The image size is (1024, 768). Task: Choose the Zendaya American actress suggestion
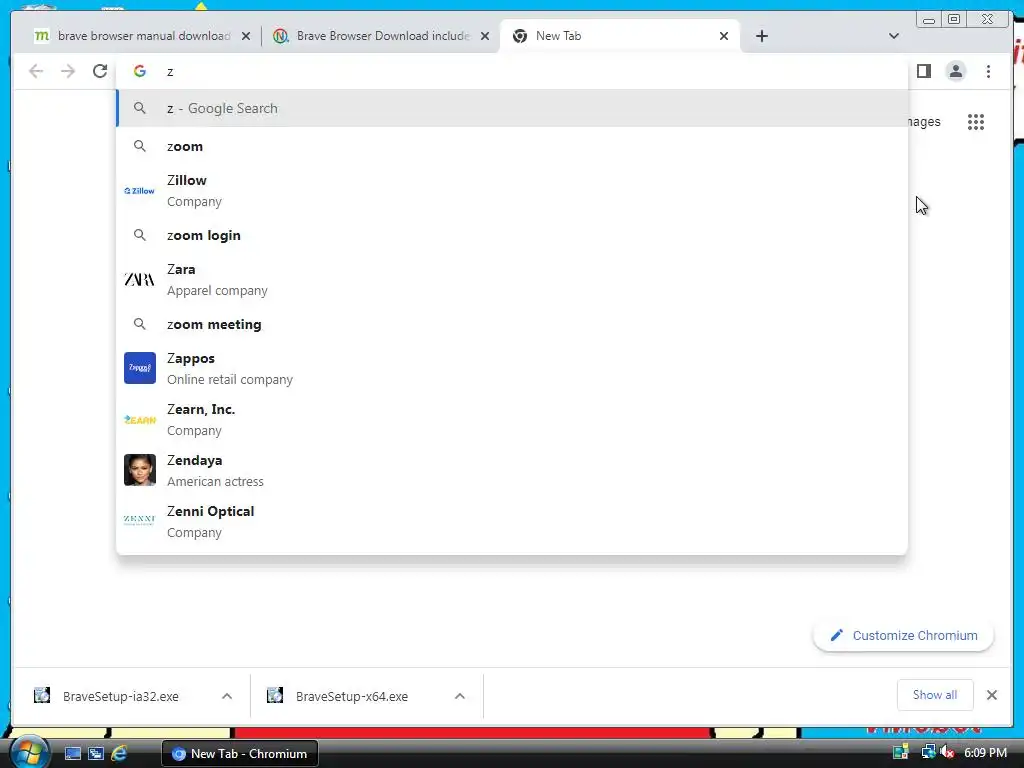(x=512, y=470)
